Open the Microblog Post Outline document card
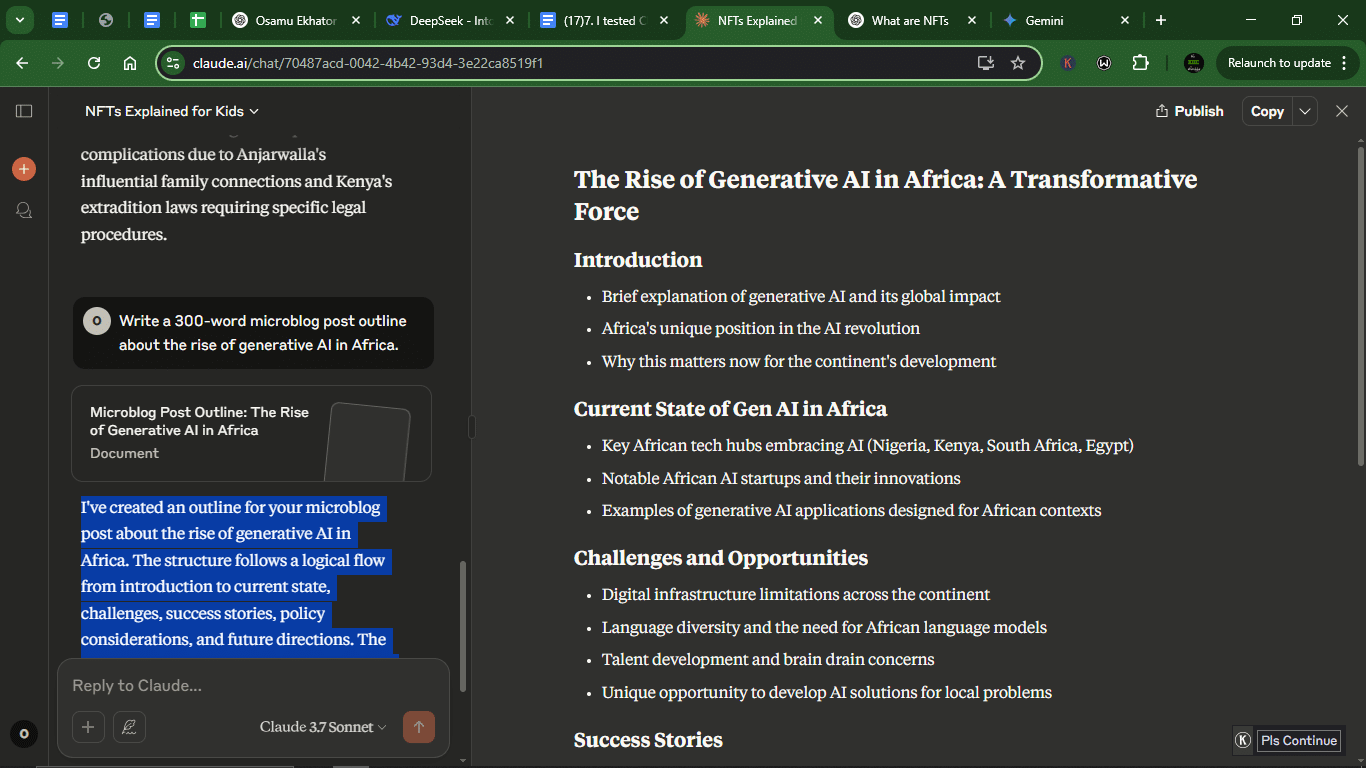Screen dimensions: 1366x768 pos(251,433)
